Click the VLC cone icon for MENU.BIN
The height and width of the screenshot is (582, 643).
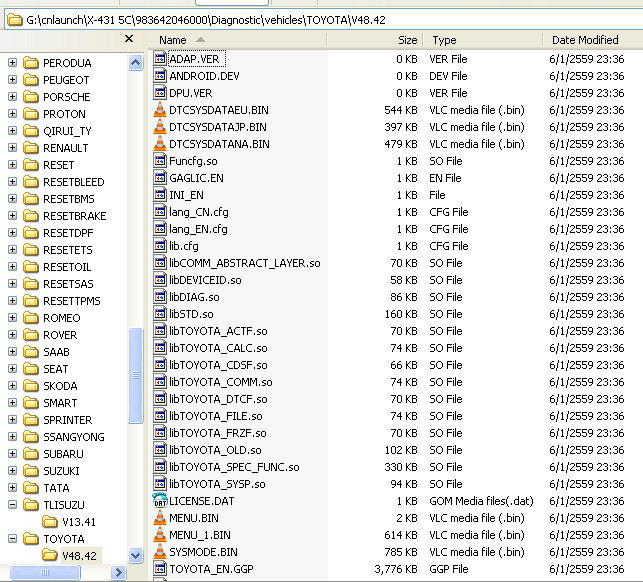pos(160,518)
